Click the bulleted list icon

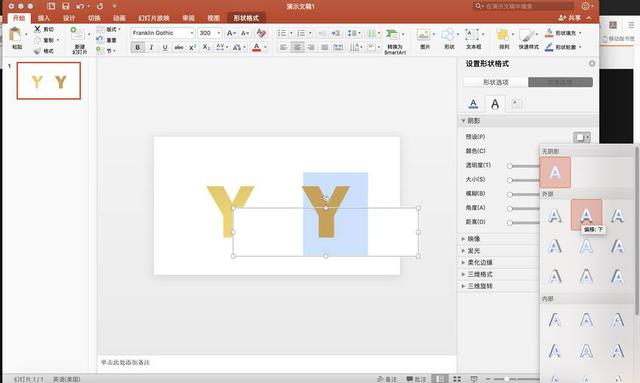[282, 33]
